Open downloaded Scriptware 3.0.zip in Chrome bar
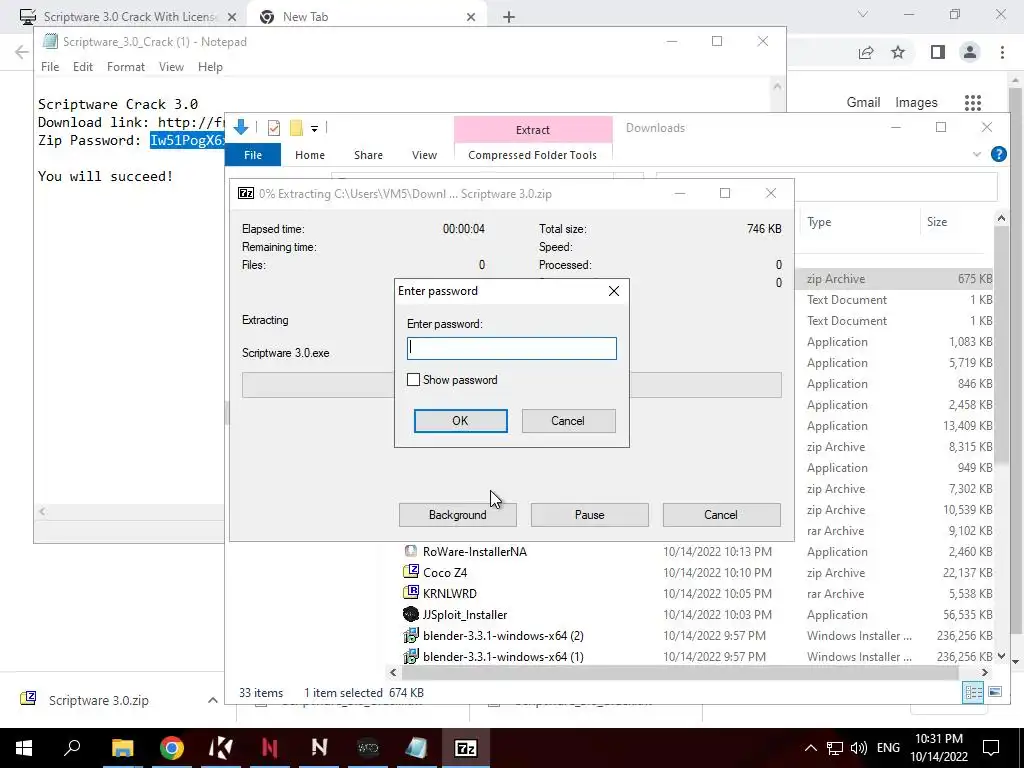The width and height of the screenshot is (1024, 768). point(99,700)
